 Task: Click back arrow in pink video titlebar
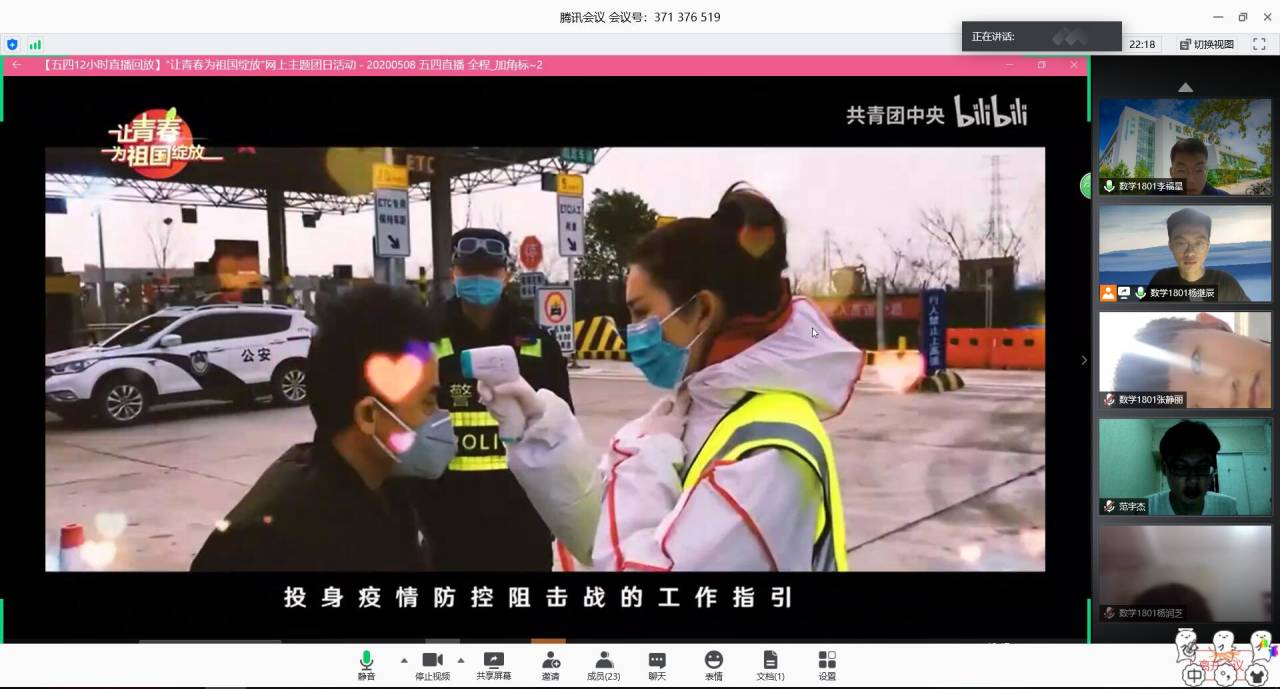point(16,65)
